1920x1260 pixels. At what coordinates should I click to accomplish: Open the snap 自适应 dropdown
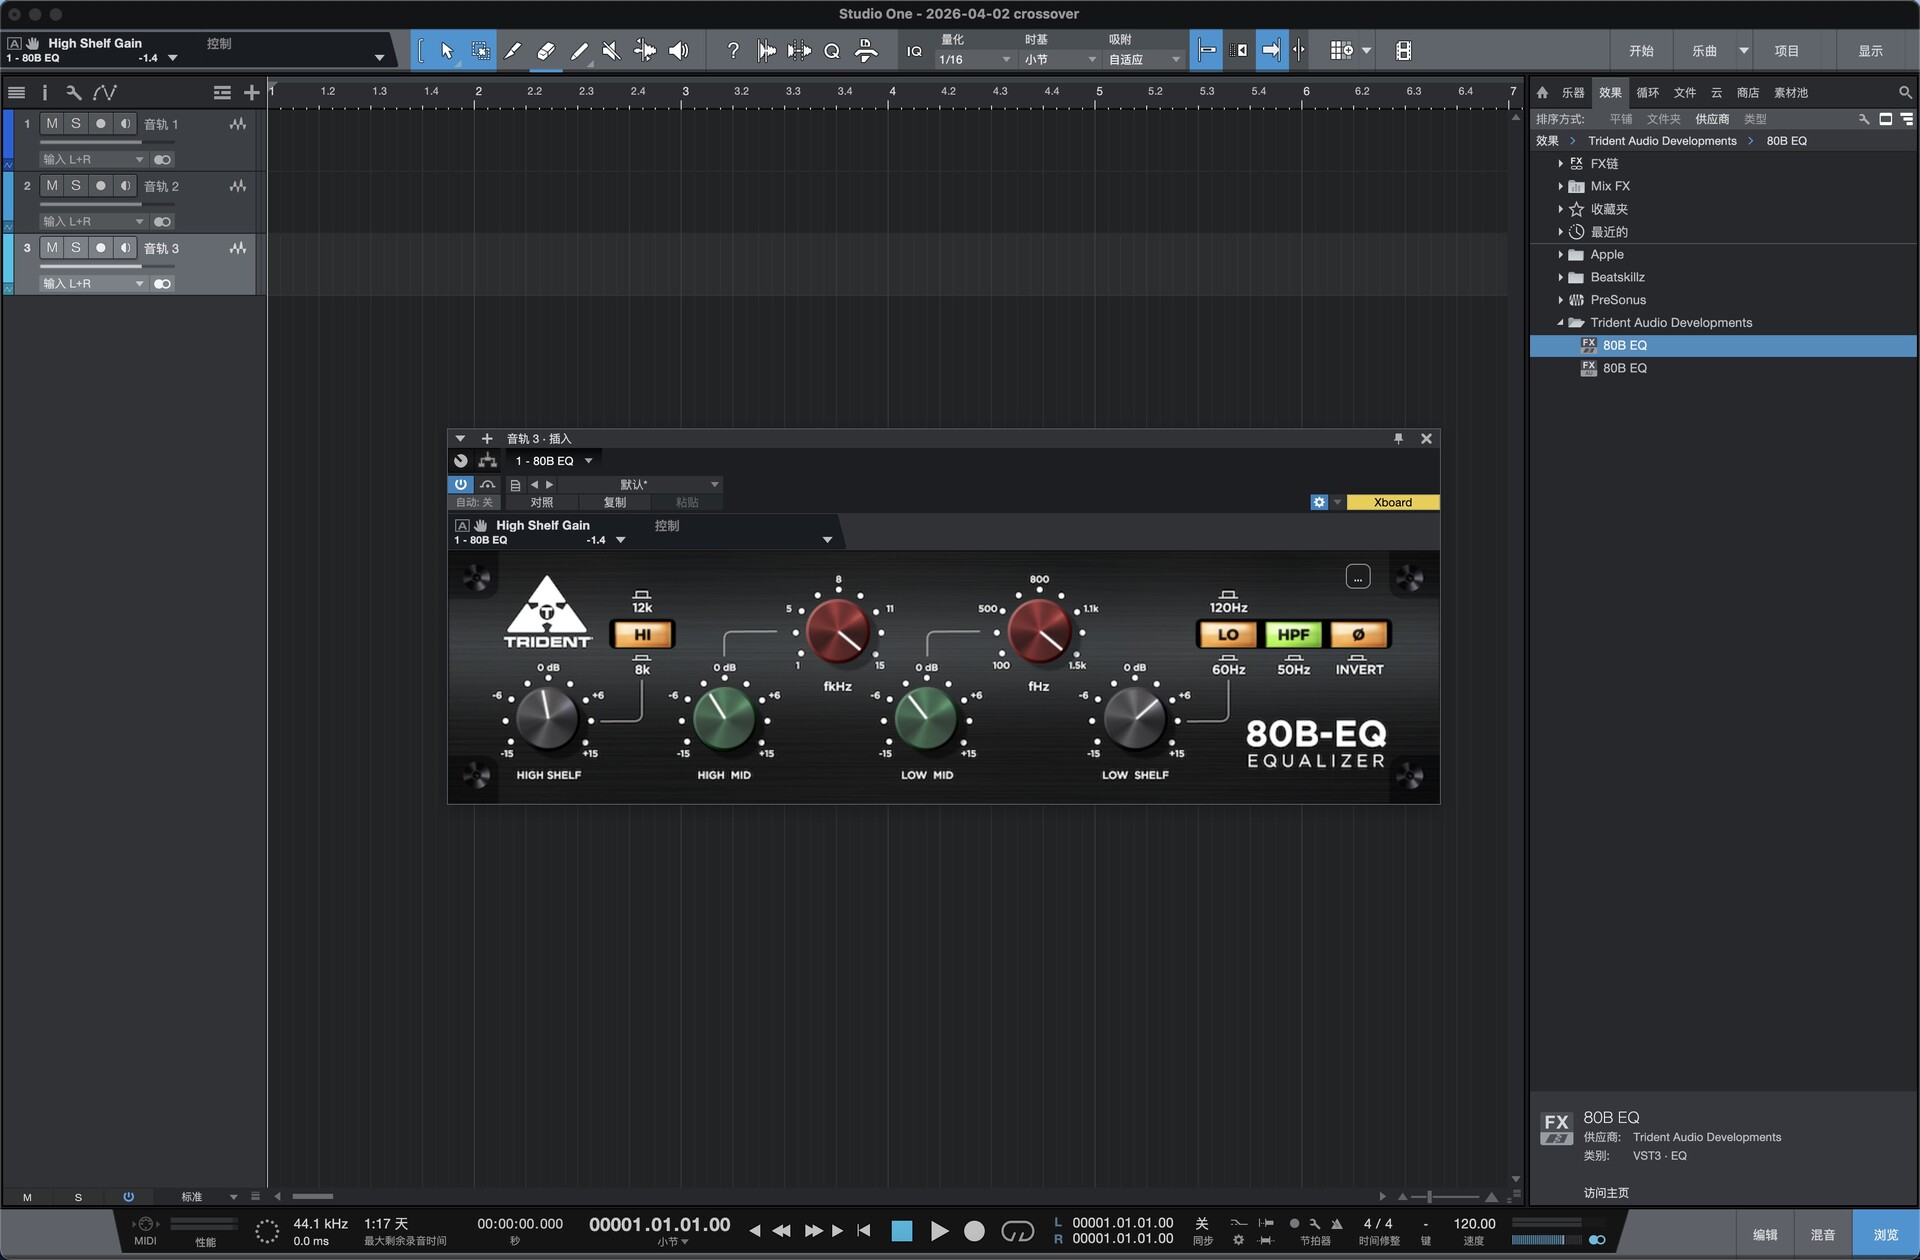click(1145, 60)
